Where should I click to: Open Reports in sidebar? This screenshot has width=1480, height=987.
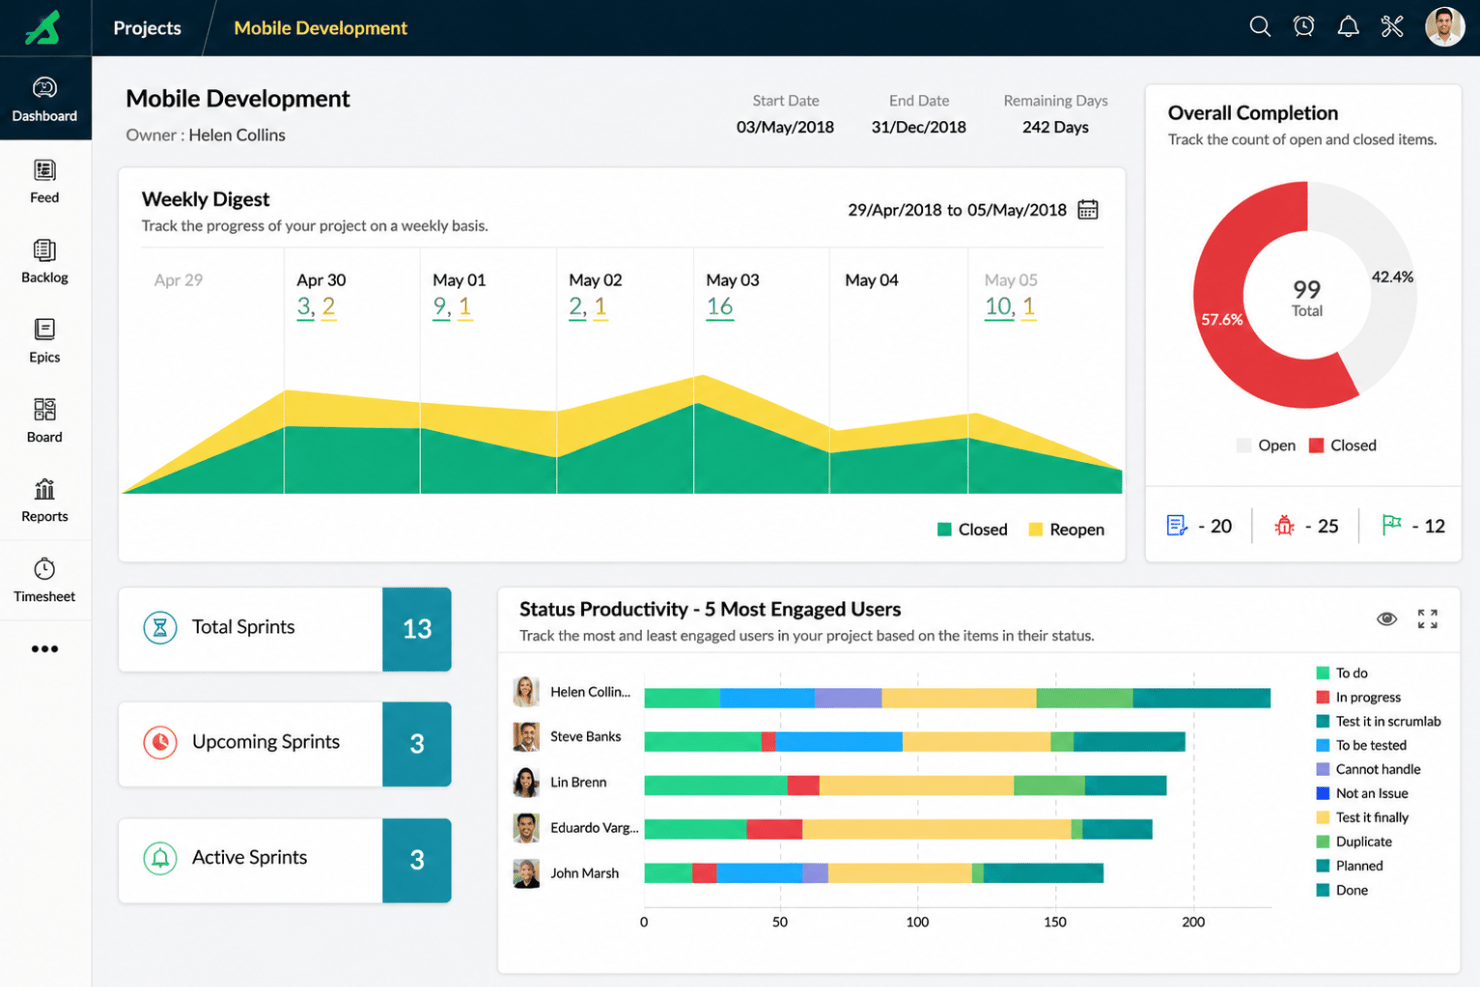(x=45, y=501)
